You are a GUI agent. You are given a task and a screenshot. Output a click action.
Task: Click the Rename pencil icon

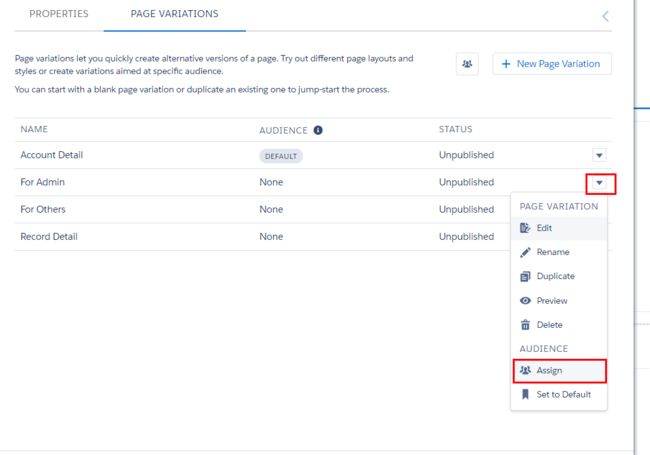525,252
